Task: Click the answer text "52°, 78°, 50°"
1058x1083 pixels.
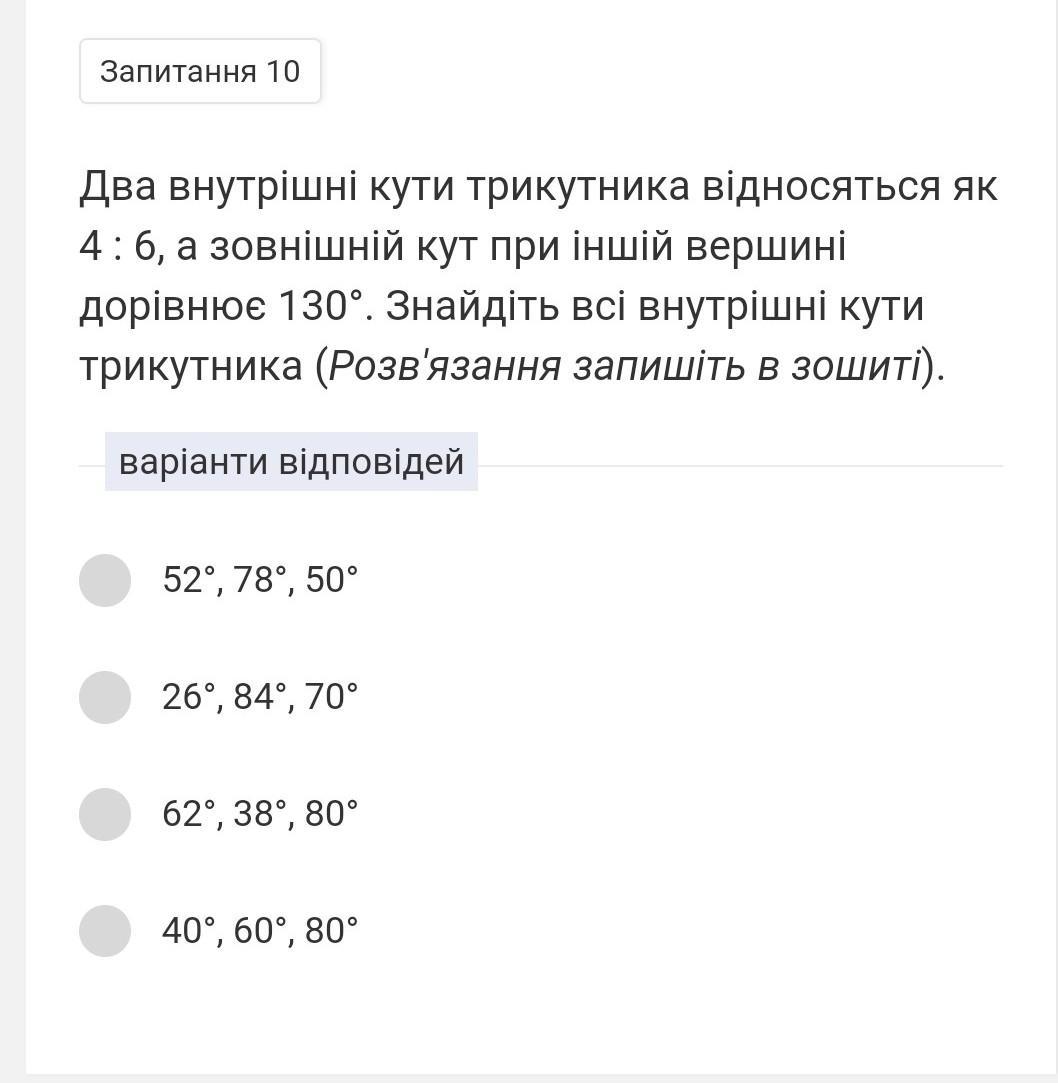Action: (260, 580)
